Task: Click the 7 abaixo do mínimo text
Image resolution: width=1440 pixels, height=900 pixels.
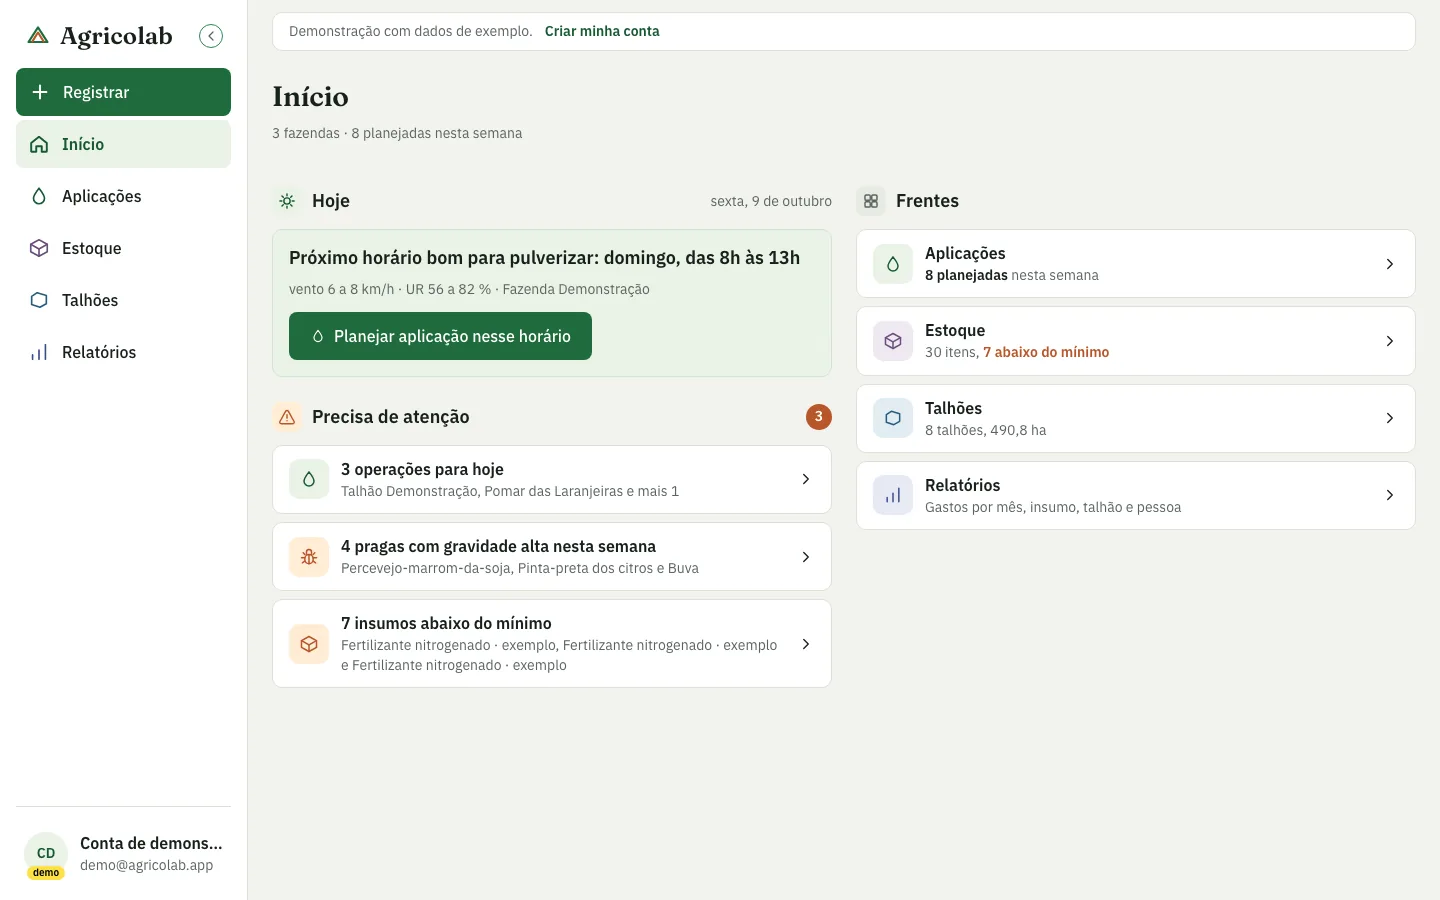Action: tap(1046, 352)
